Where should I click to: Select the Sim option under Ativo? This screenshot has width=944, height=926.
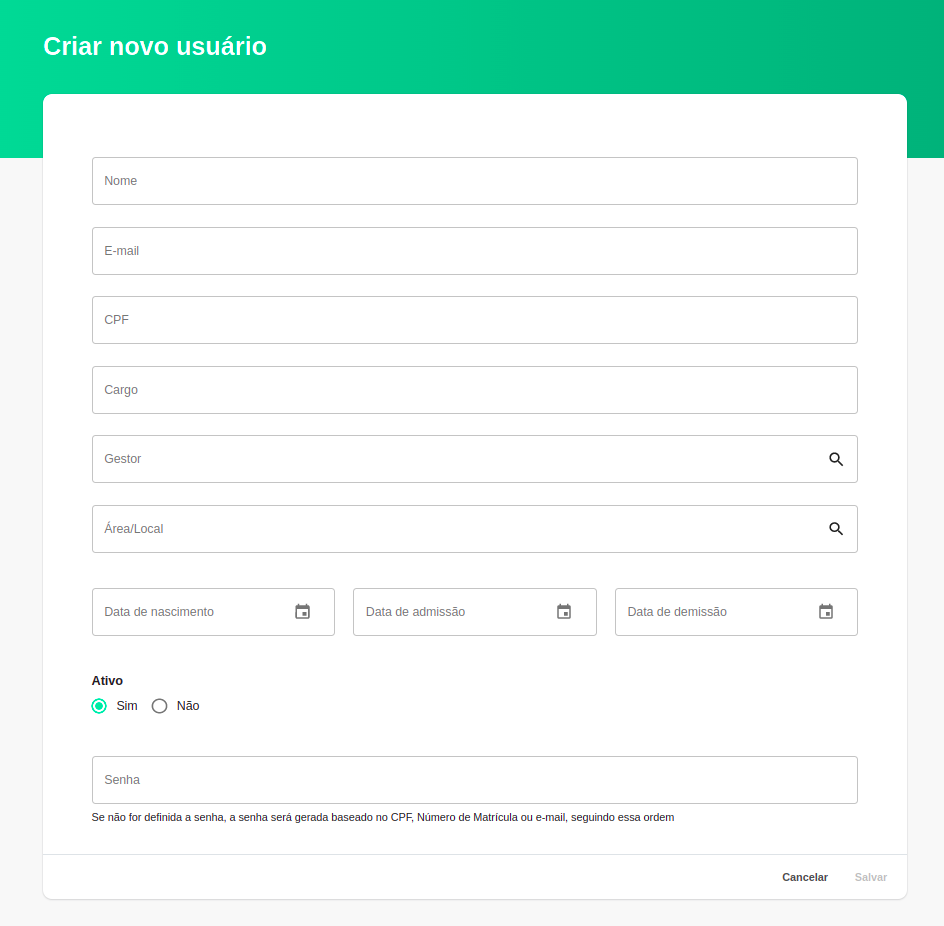point(99,705)
